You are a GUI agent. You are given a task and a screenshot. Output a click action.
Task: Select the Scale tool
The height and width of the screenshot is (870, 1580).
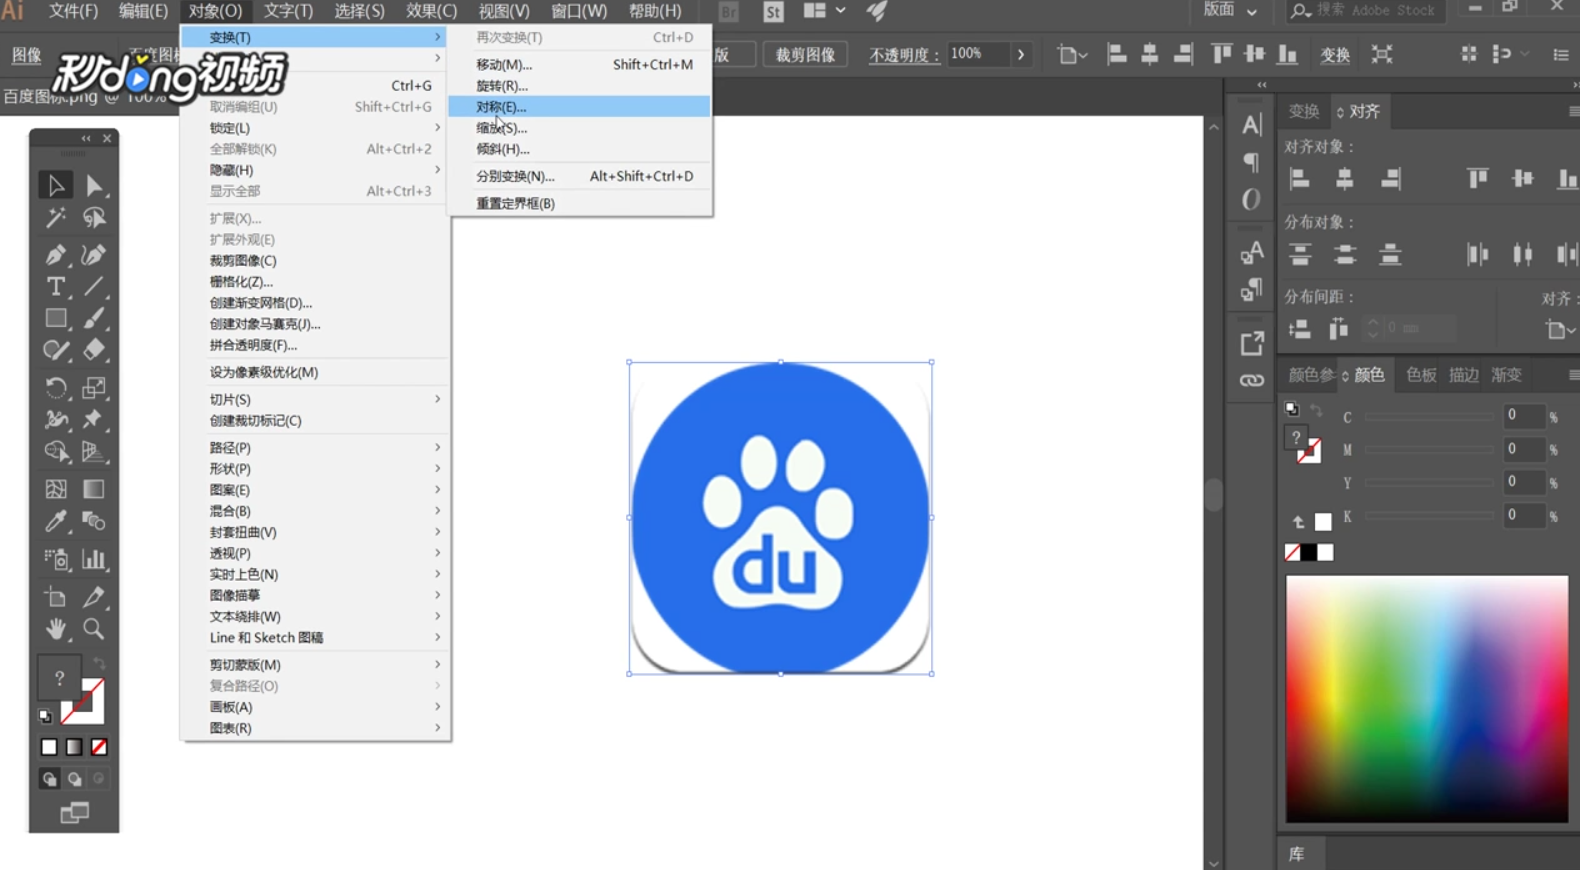(94, 387)
